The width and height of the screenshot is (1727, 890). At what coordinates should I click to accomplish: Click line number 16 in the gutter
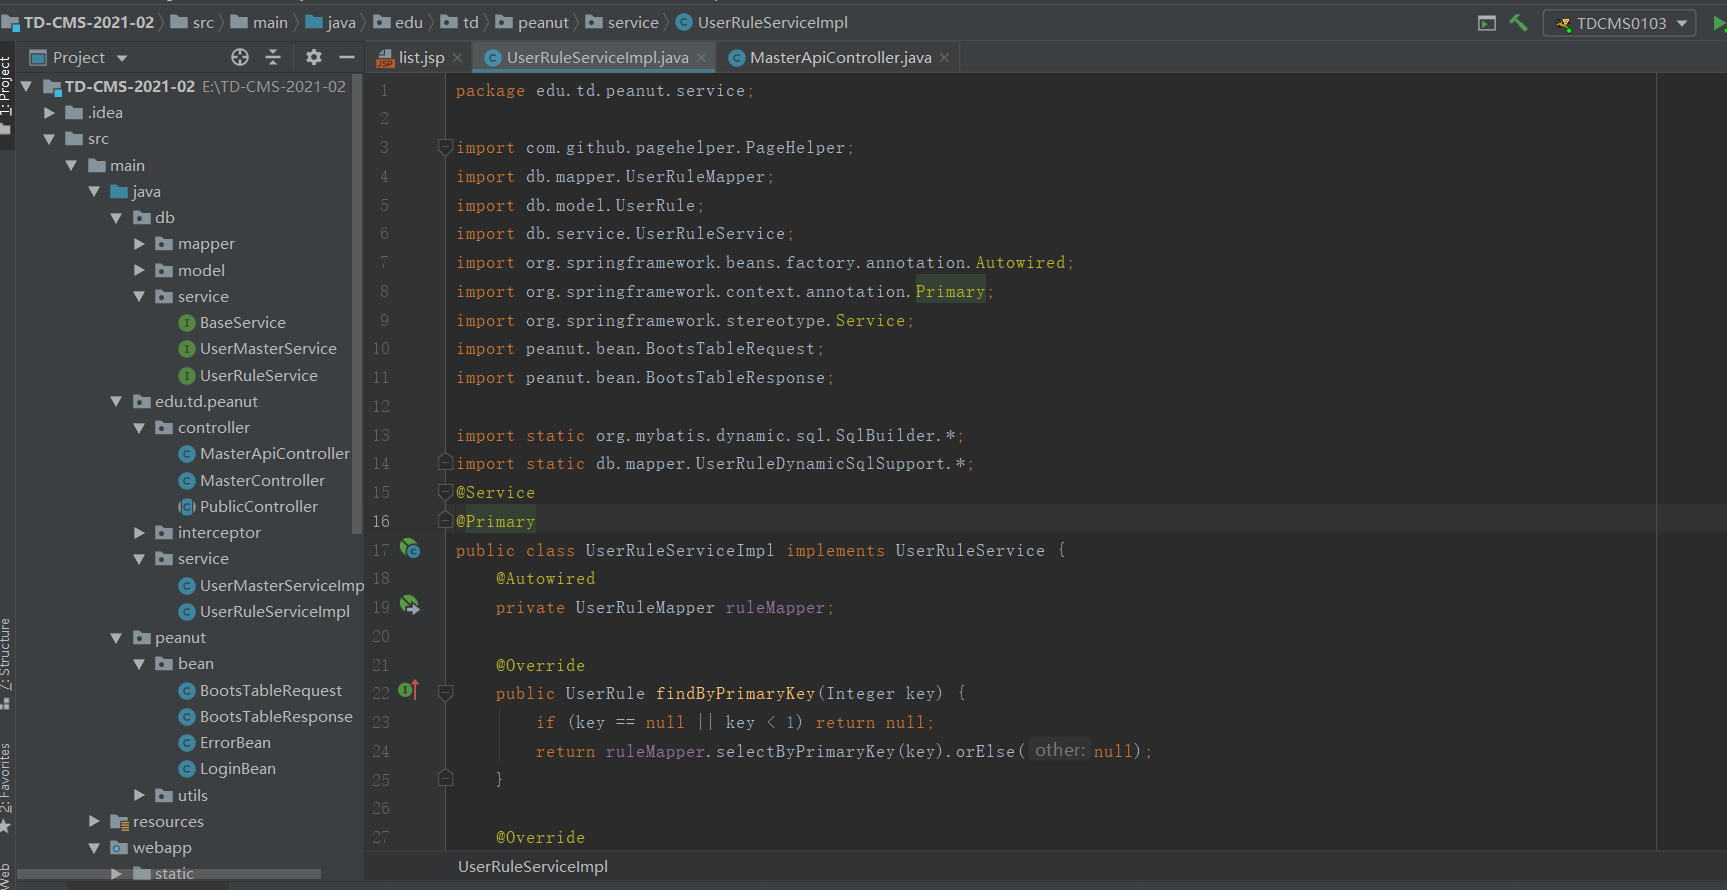tap(381, 521)
